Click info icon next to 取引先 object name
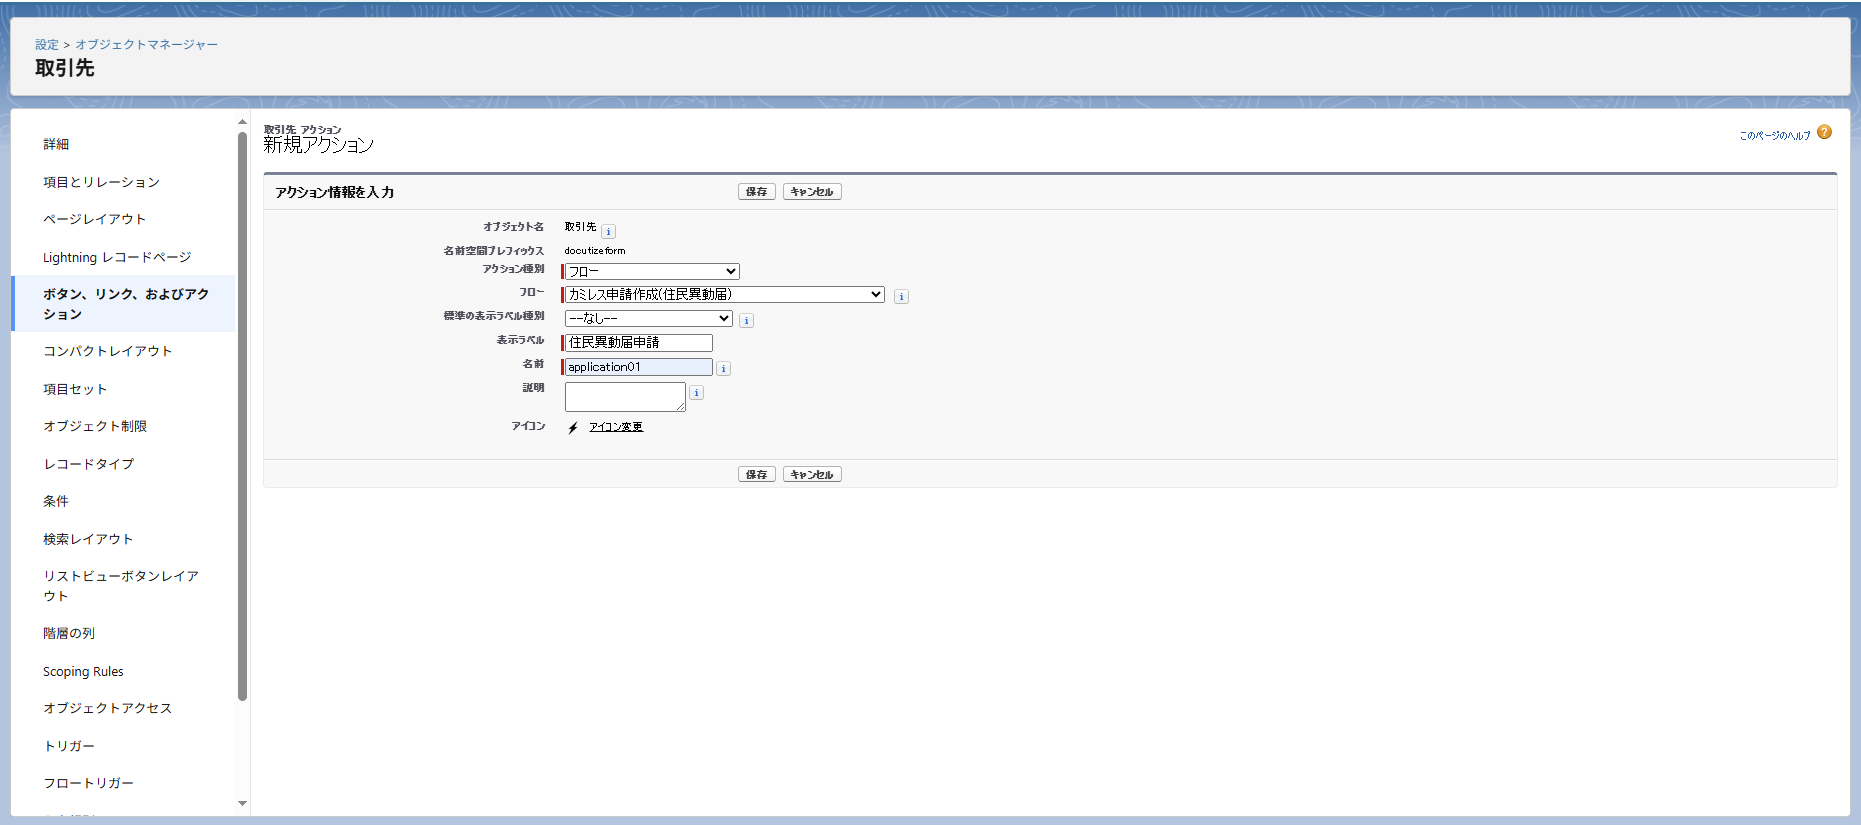The height and width of the screenshot is (825, 1861). pos(608,232)
